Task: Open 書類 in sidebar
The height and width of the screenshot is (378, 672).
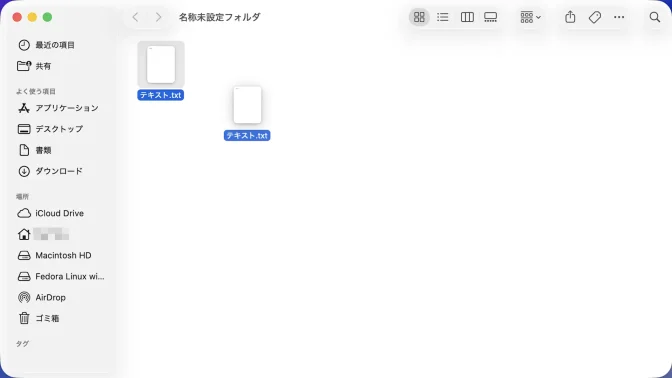Action: (x=34, y=150)
